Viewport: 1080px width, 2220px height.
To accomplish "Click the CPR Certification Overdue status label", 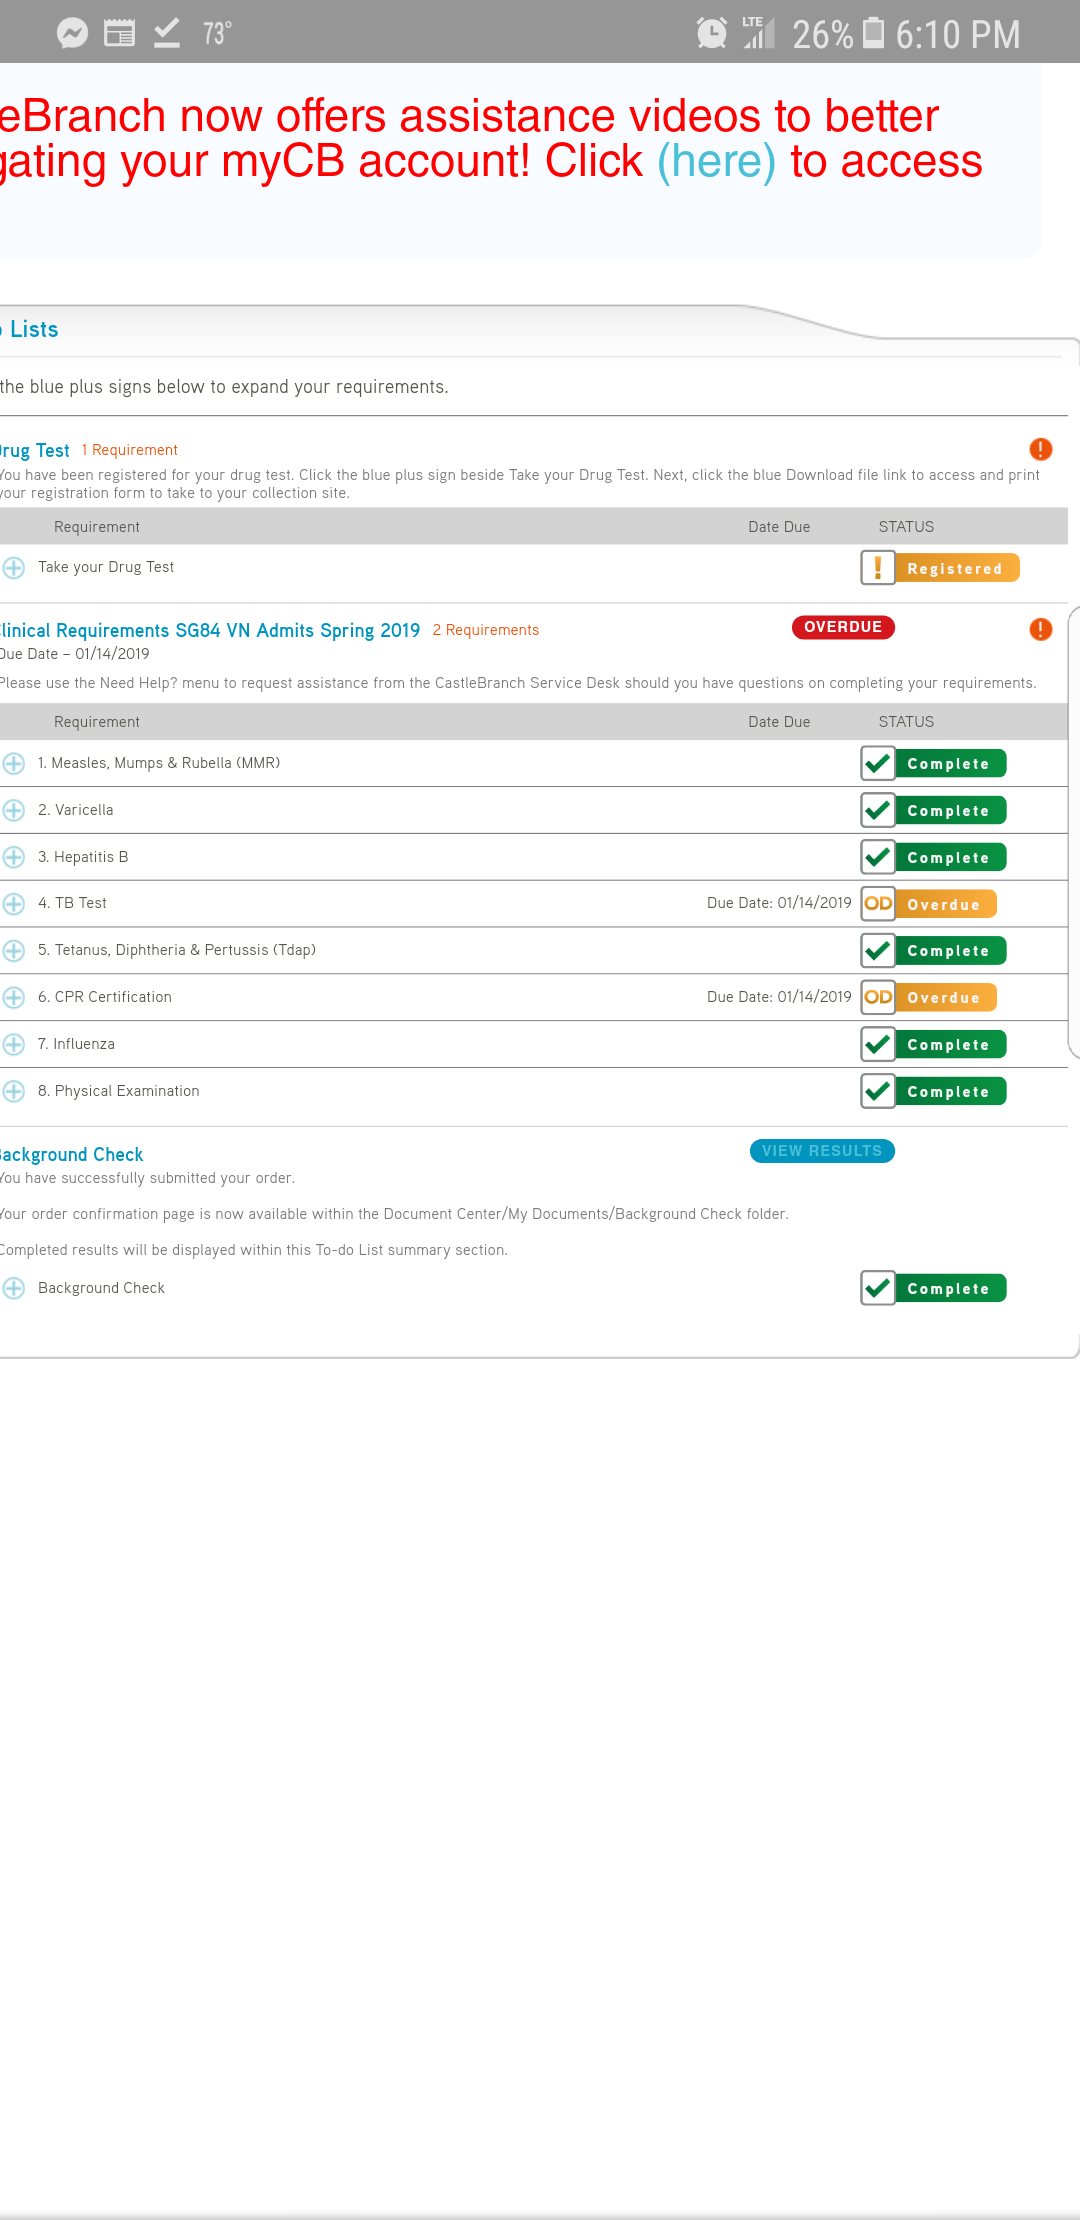I will click(945, 998).
